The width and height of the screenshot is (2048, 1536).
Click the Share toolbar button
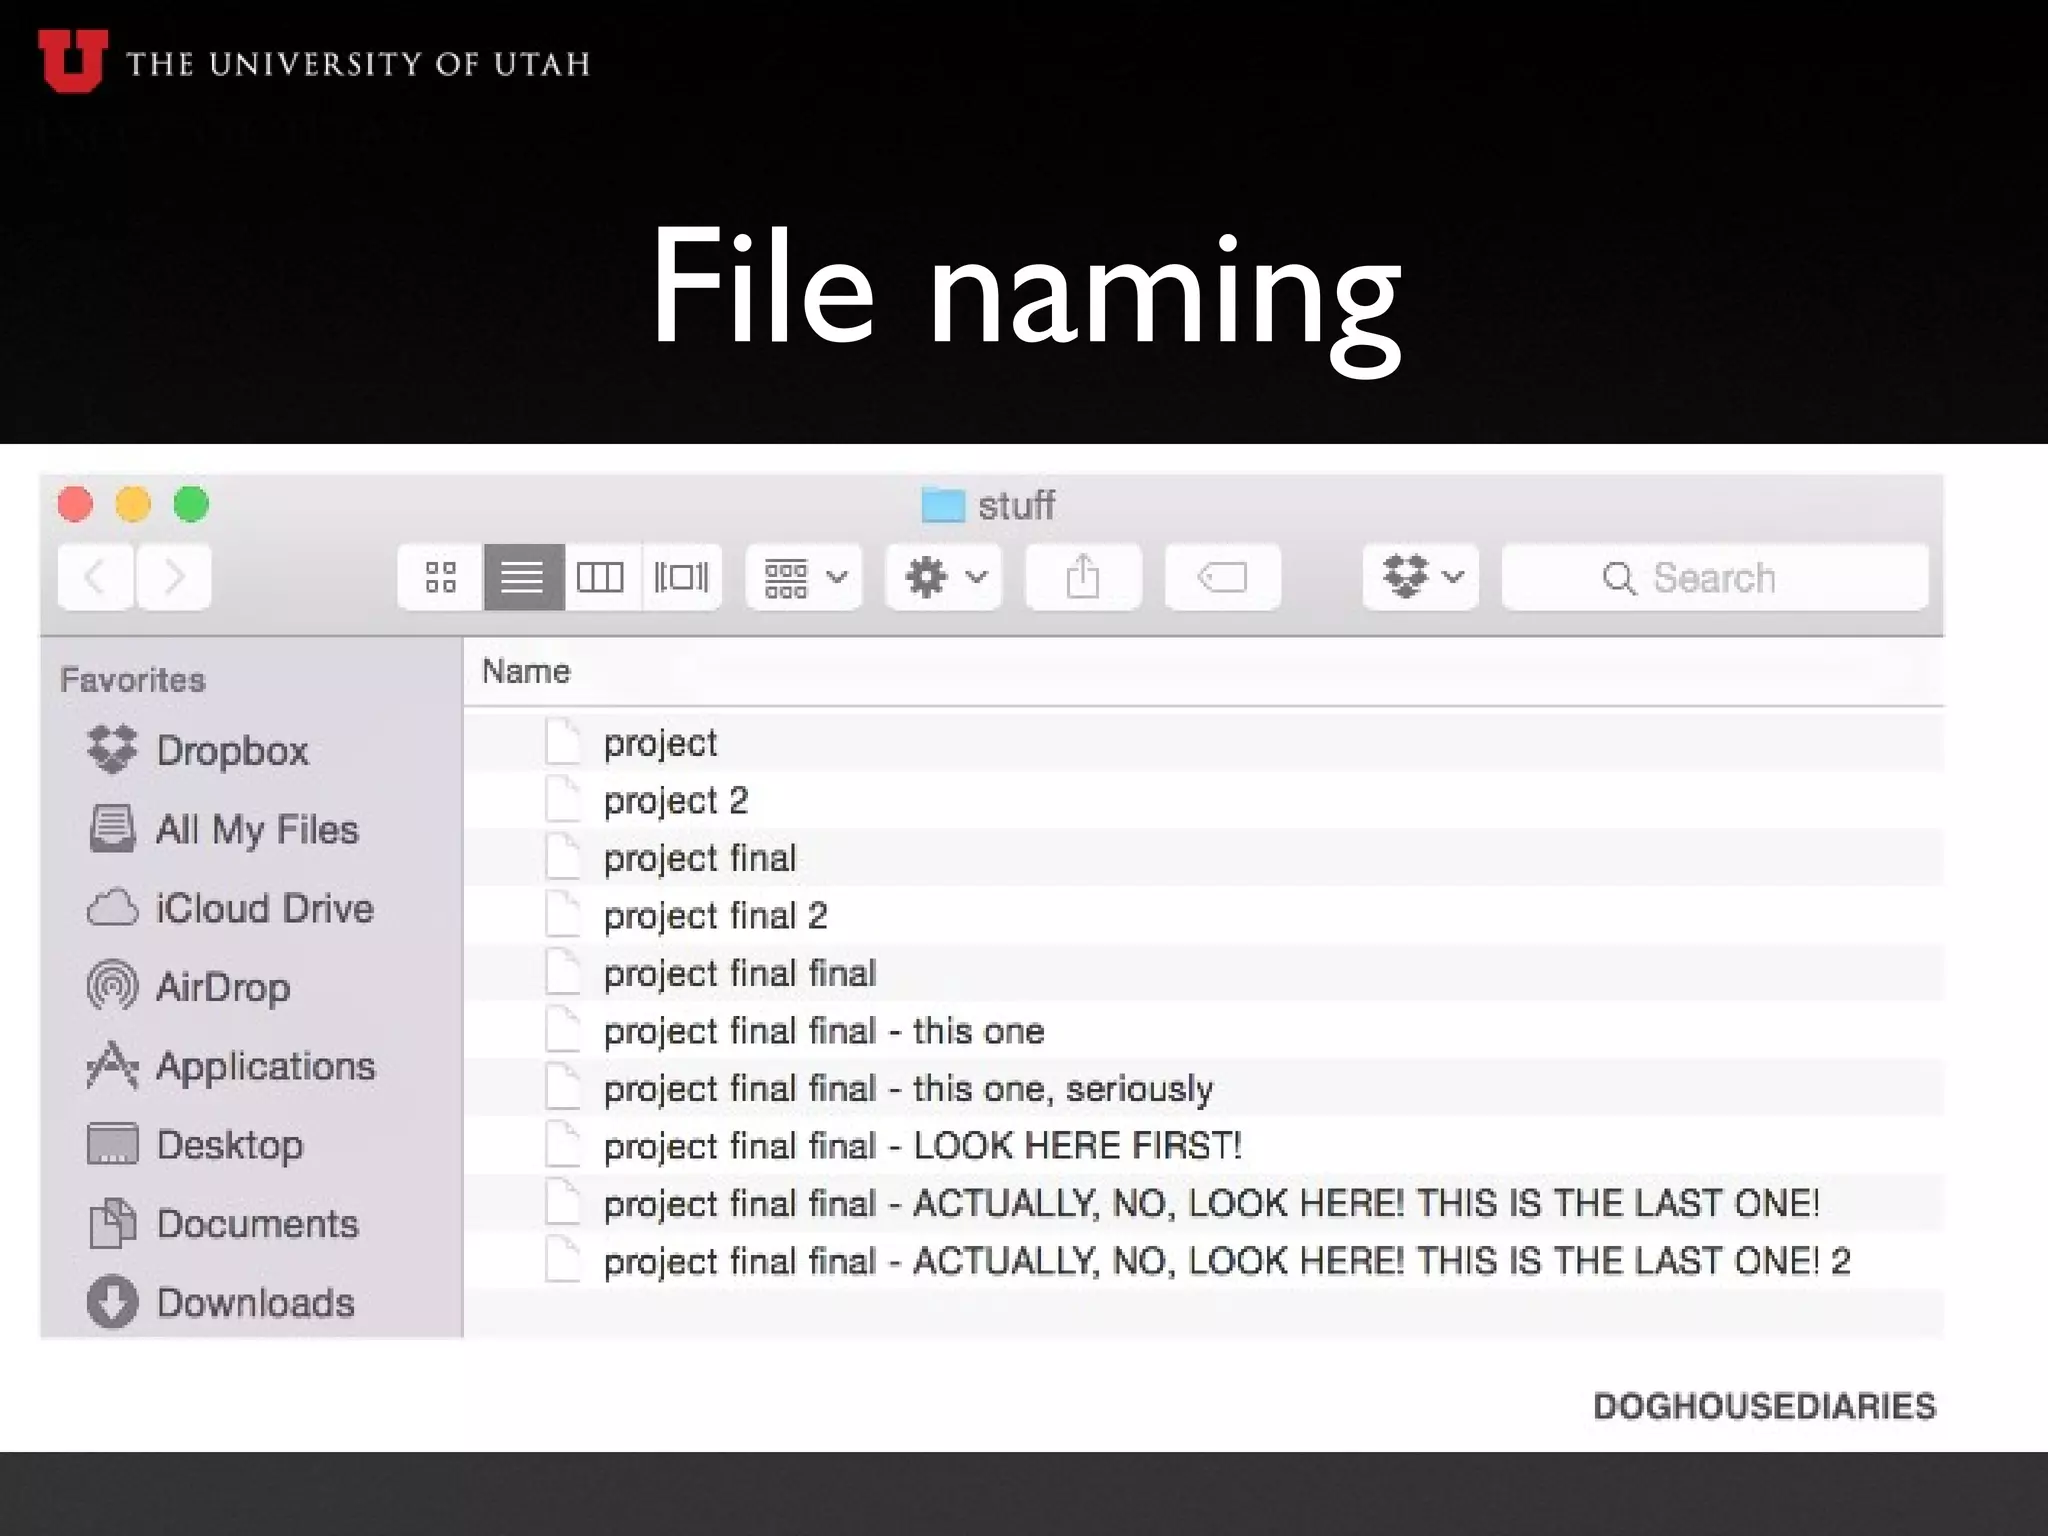(1083, 577)
